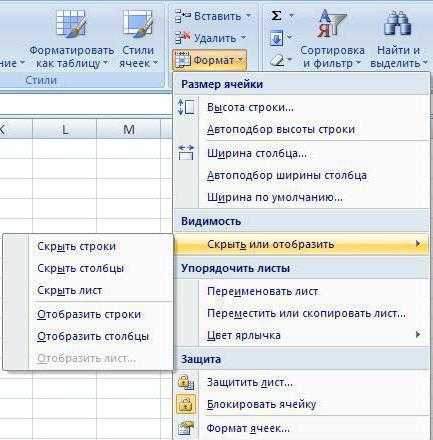Open the Удалить dropdown arrow
The image size is (433, 440).
tap(244, 38)
